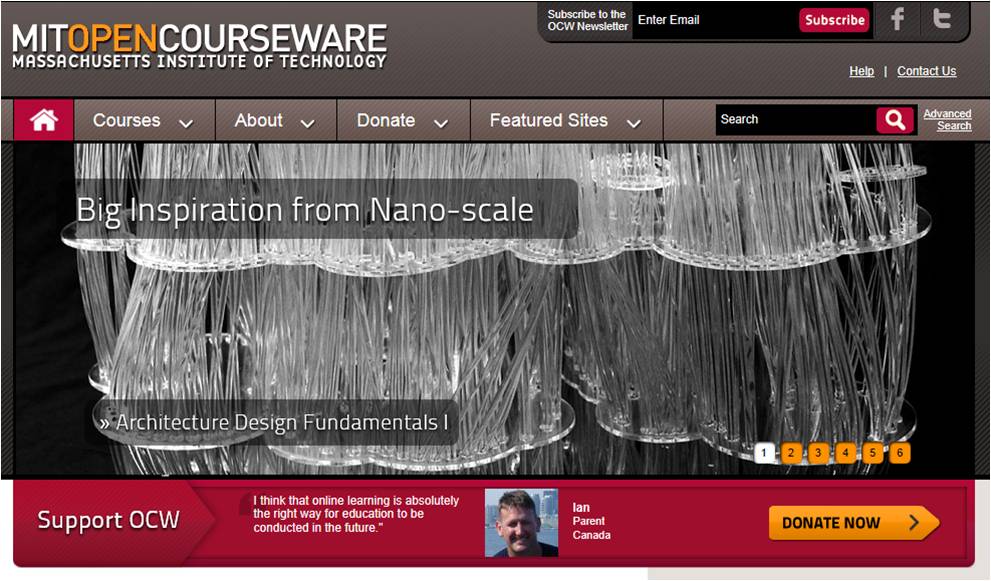The image size is (991, 581).
Task: Click the Subscribe to the OCW Newsletter label
Action: pyautogui.click(x=587, y=20)
